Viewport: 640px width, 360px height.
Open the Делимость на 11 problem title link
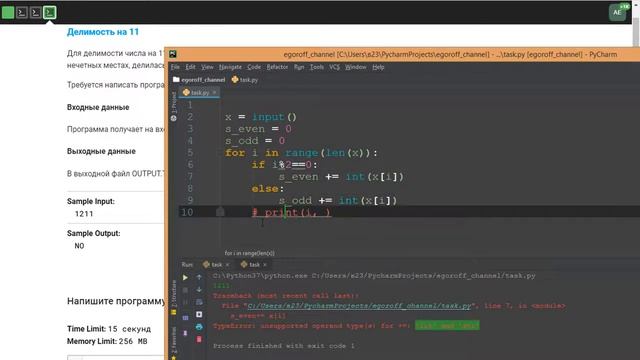(x=103, y=32)
